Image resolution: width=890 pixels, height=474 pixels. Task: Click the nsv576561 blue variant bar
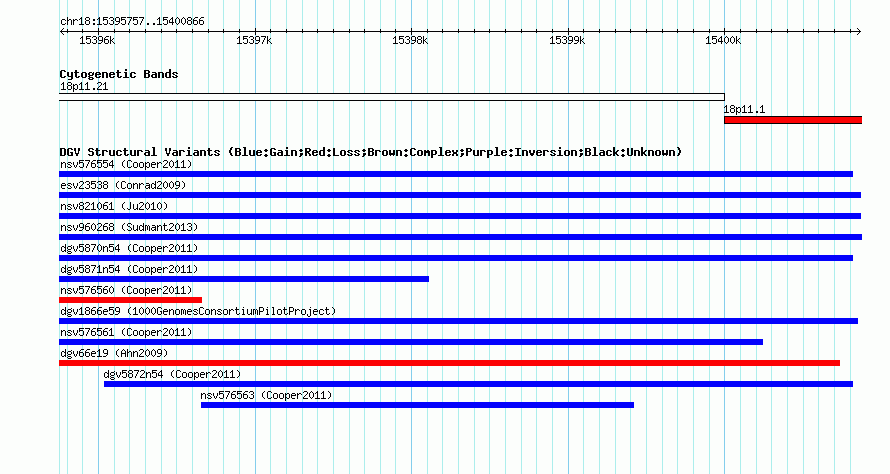point(411,342)
